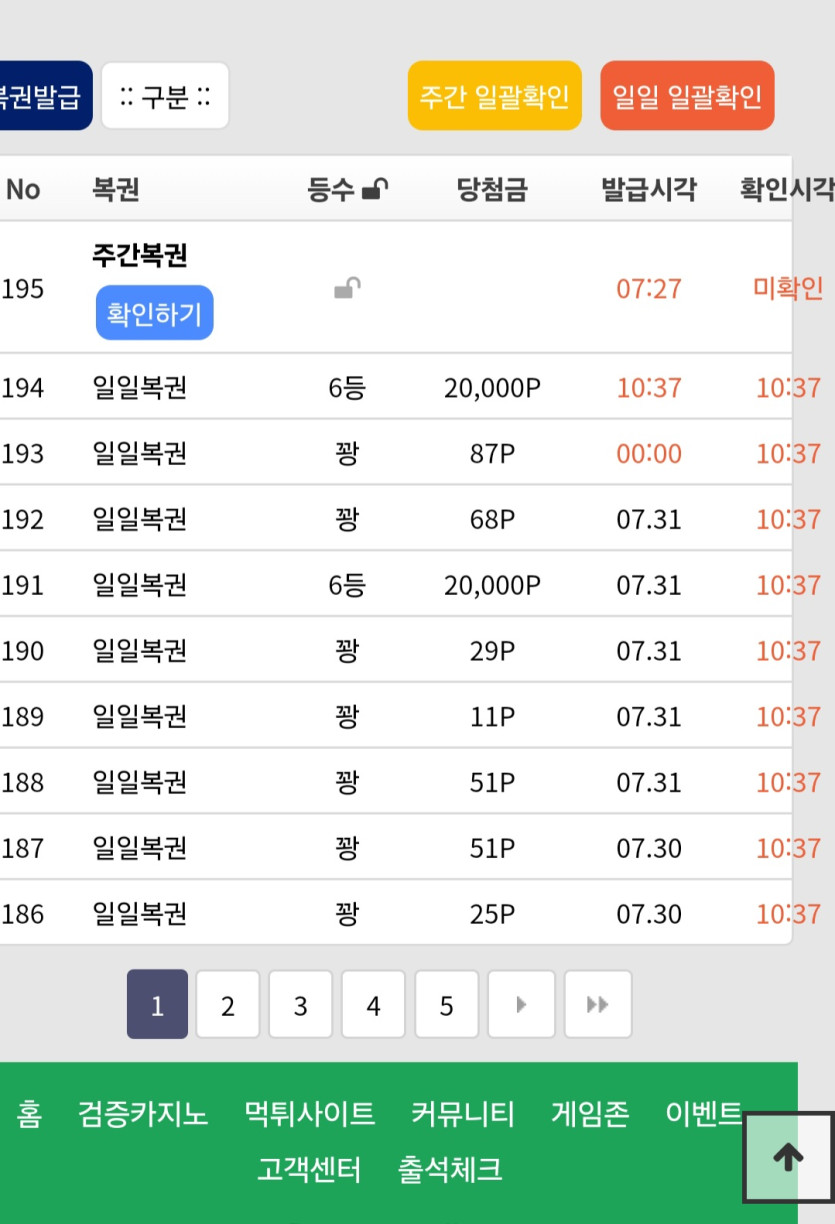Click 07.30 issue date in row 187

point(649,848)
